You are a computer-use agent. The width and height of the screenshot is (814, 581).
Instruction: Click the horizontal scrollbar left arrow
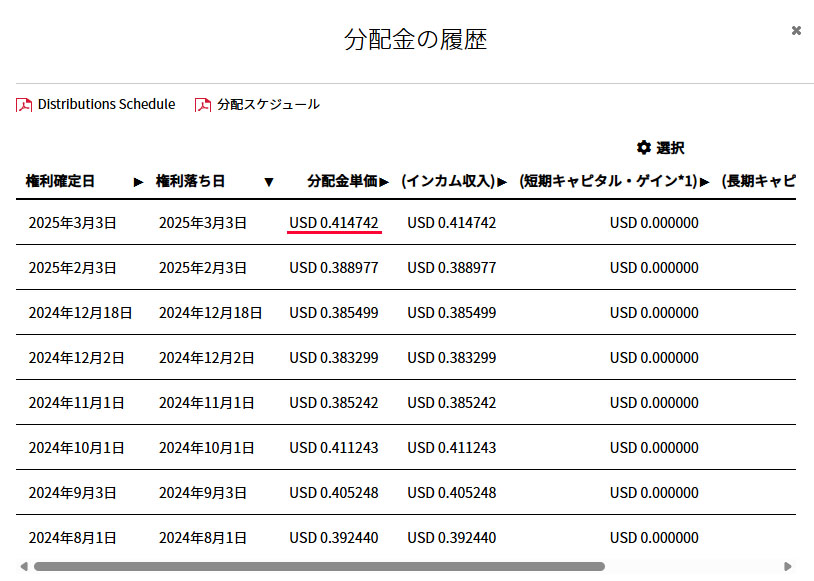coord(24,566)
